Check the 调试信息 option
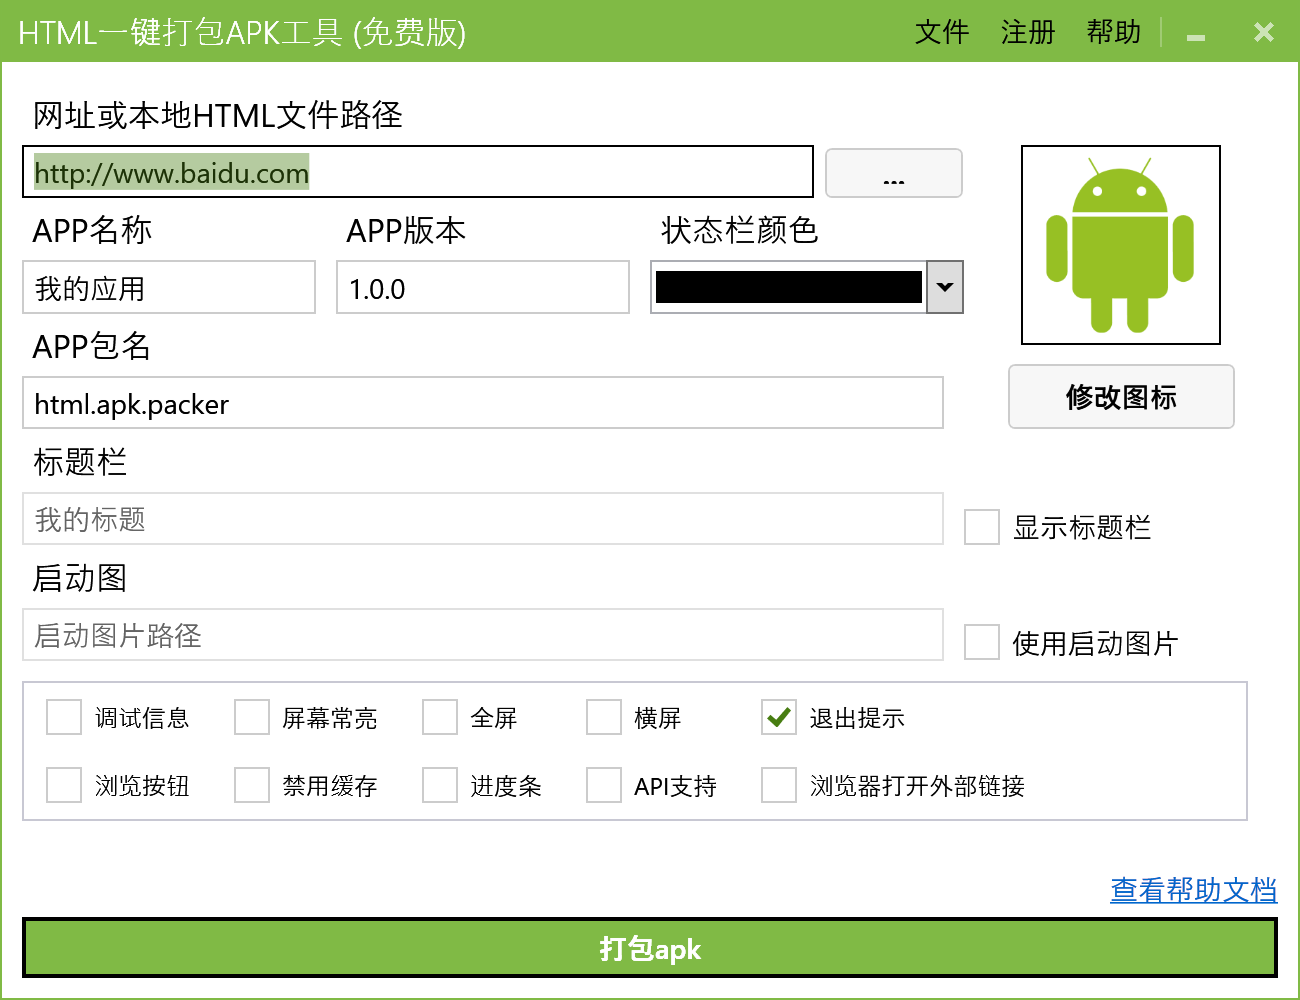Screen dimensions: 1300x1000 click(63, 717)
